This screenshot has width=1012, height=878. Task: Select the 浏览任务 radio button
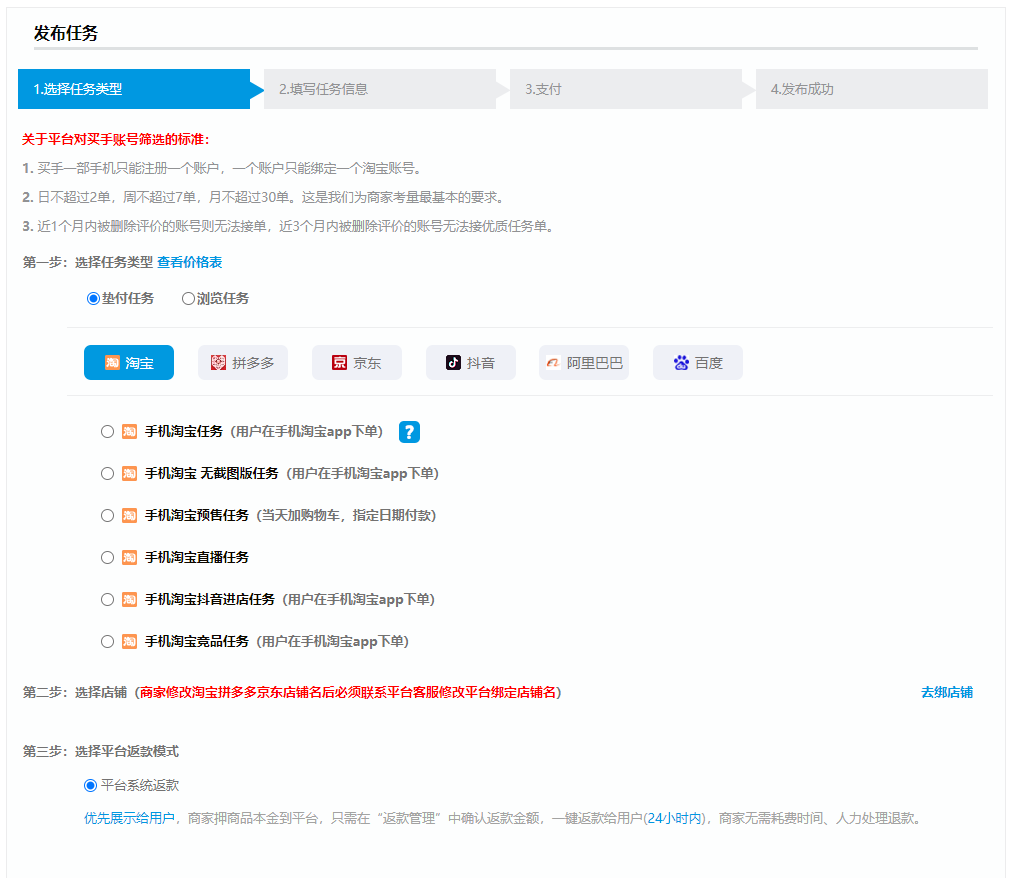(188, 298)
